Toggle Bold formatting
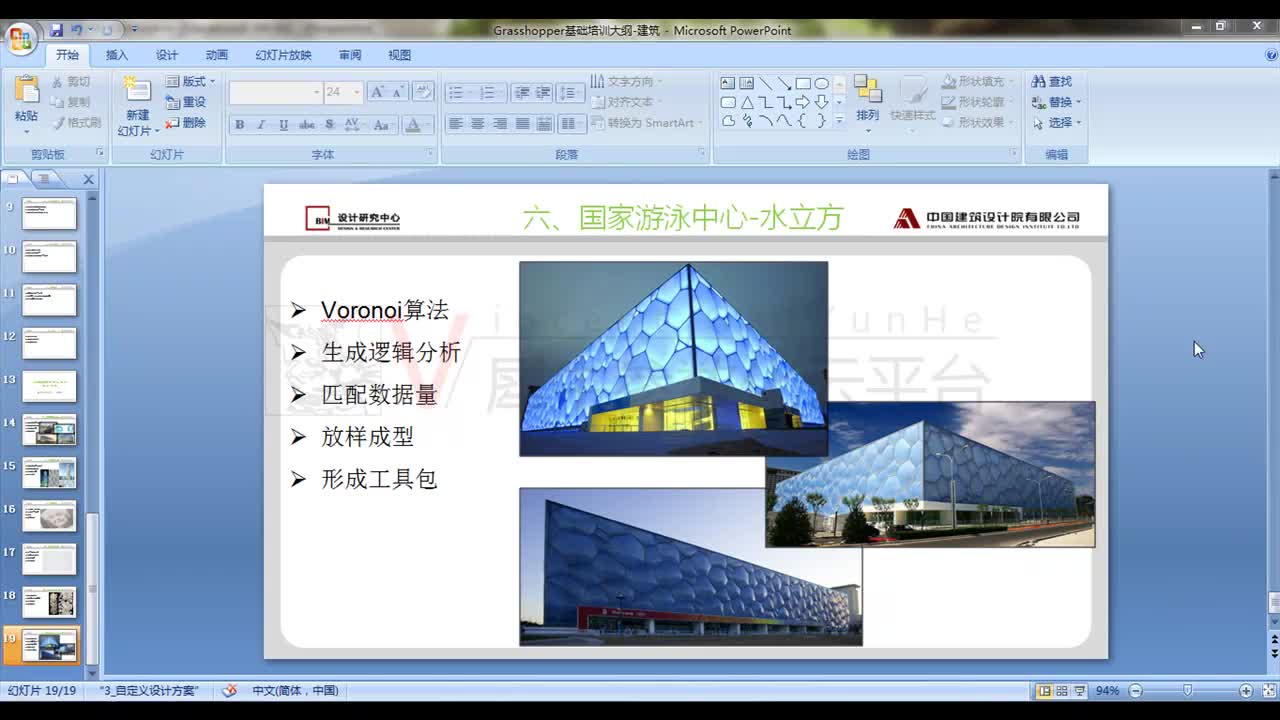This screenshot has width=1280, height=720. click(x=239, y=125)
